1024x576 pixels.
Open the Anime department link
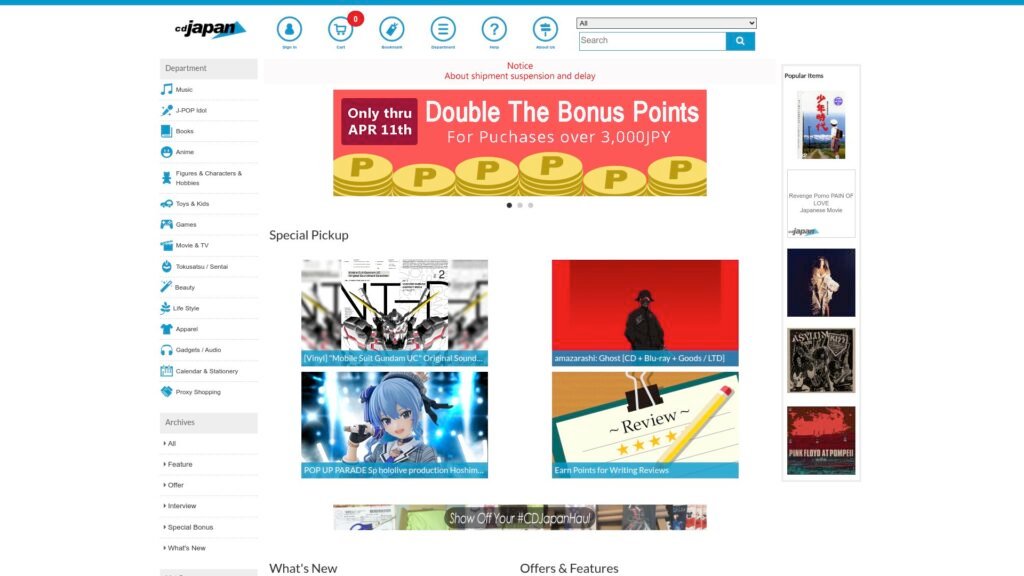(x=185, y=152)
